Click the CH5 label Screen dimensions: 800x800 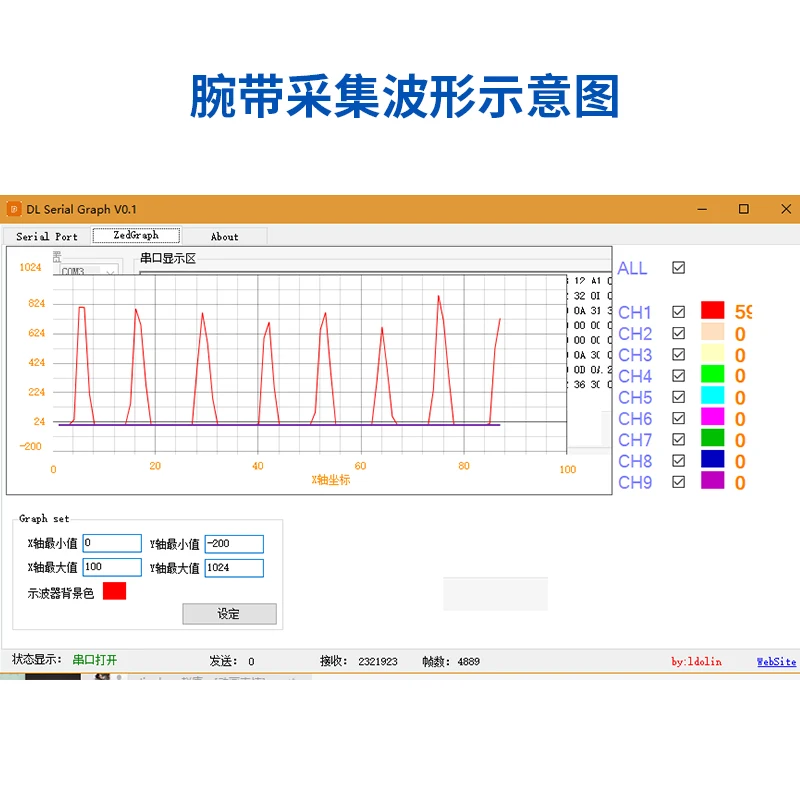tap(635, 397)
